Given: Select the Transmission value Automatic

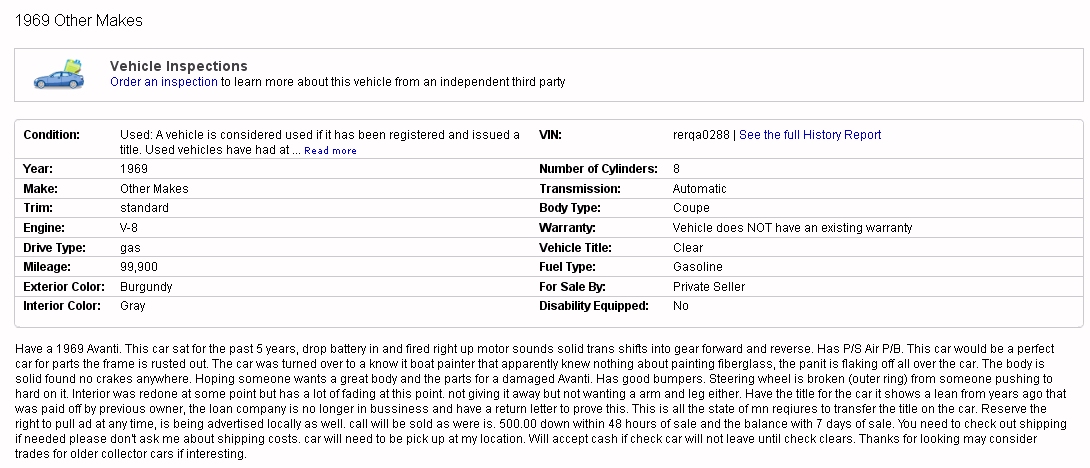Looking at the screenshot, I should point(699,188).
